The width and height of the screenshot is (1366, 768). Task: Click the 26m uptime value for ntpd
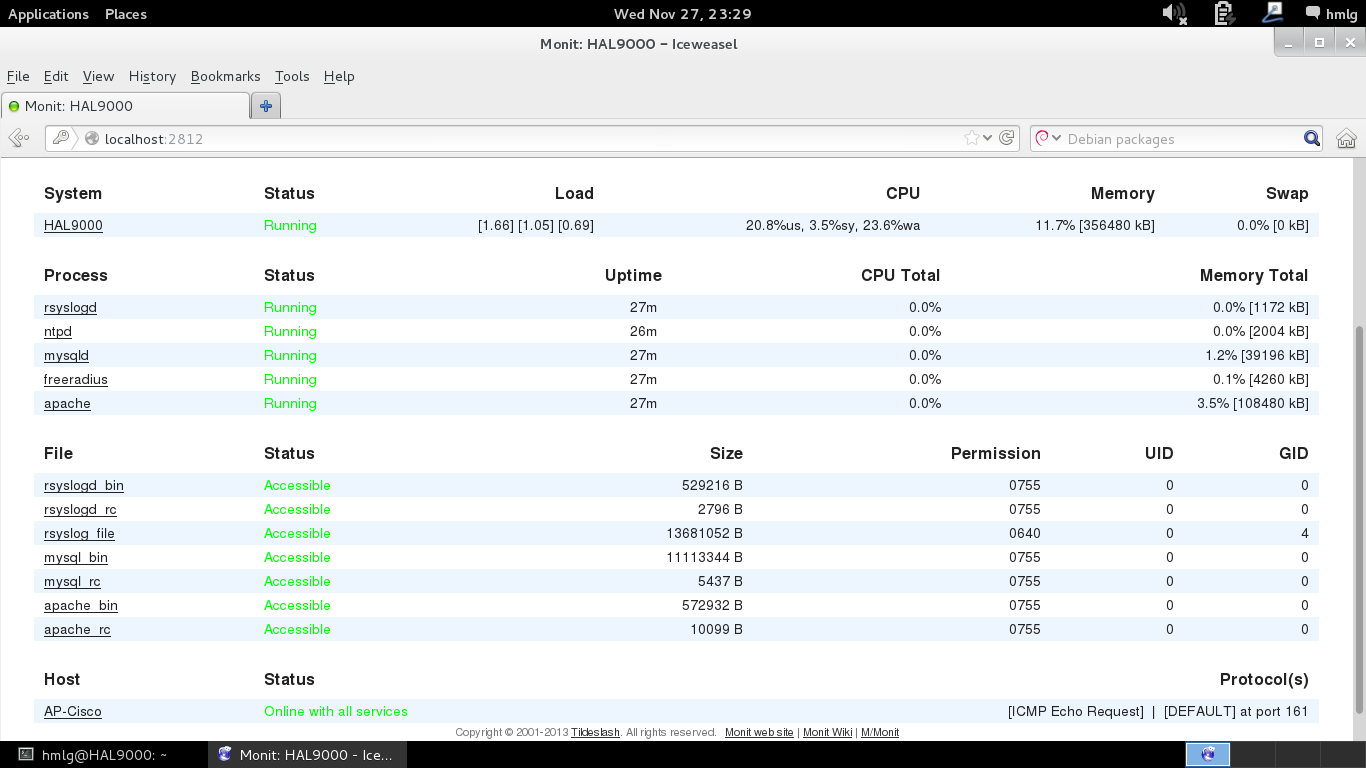643,331
